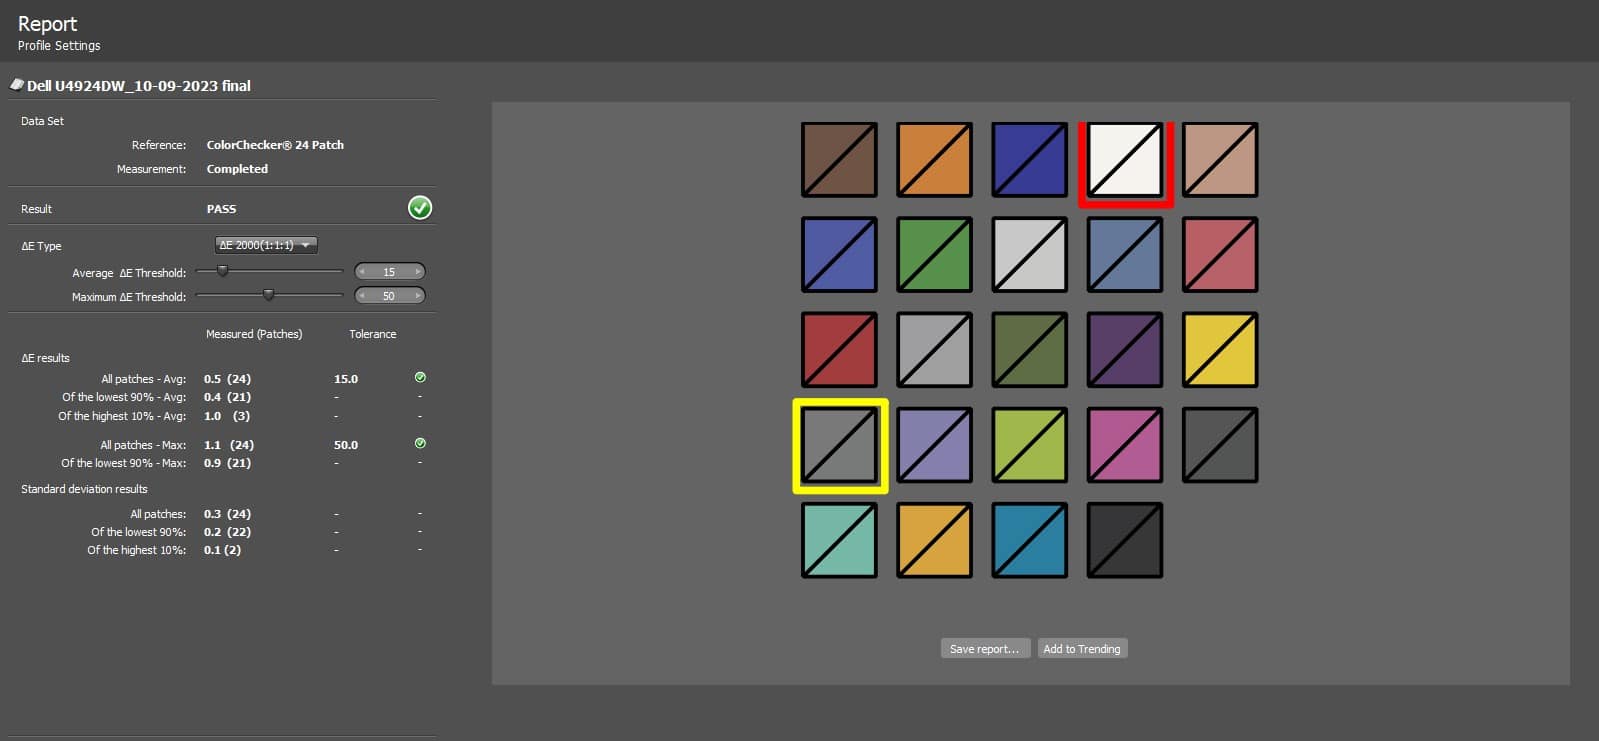This screenshot has width=1599, height=741.
Task: Decrease the Average ΔE Threshold value arrow
Action: point(362,272)
